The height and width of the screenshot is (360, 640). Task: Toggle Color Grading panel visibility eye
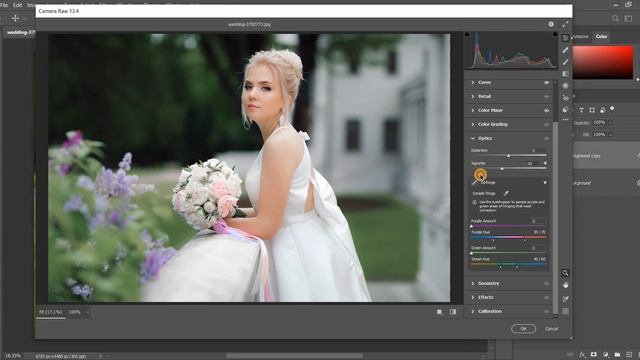coord(546,124)
